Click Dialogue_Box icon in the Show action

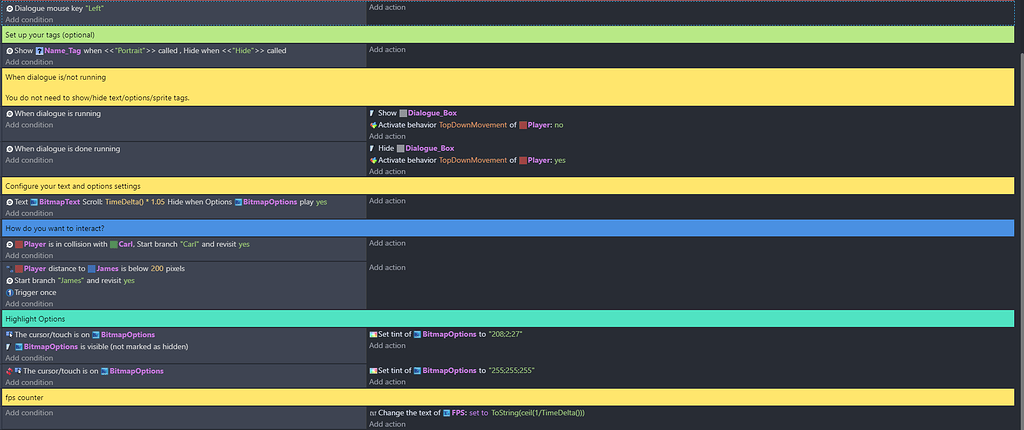pyautogui.click(x=403, y=113)
